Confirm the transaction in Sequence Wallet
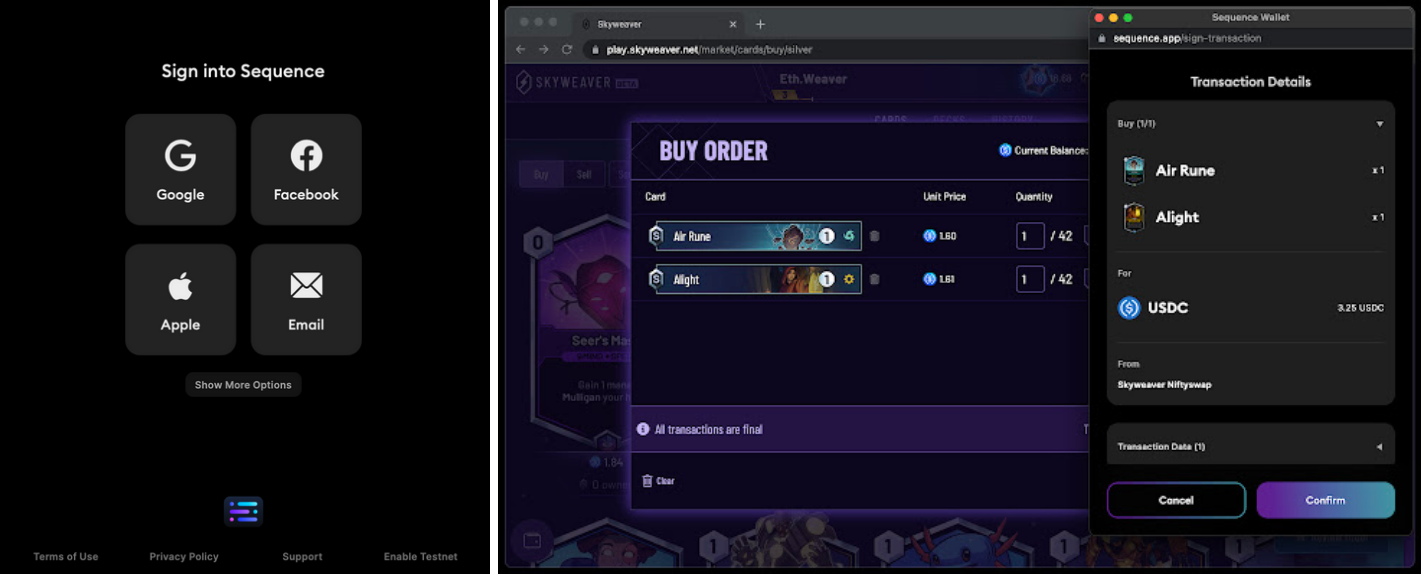Screen dimensions: 1421x574 coord(1325,500)
